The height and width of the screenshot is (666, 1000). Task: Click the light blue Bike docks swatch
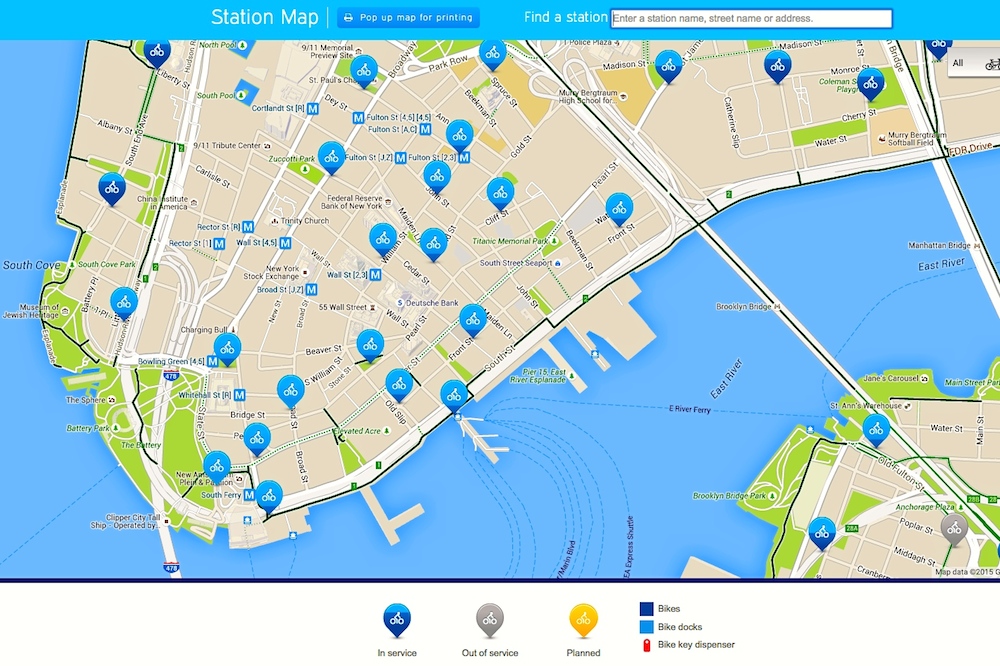pyautogui.click(x=646, y=627)
